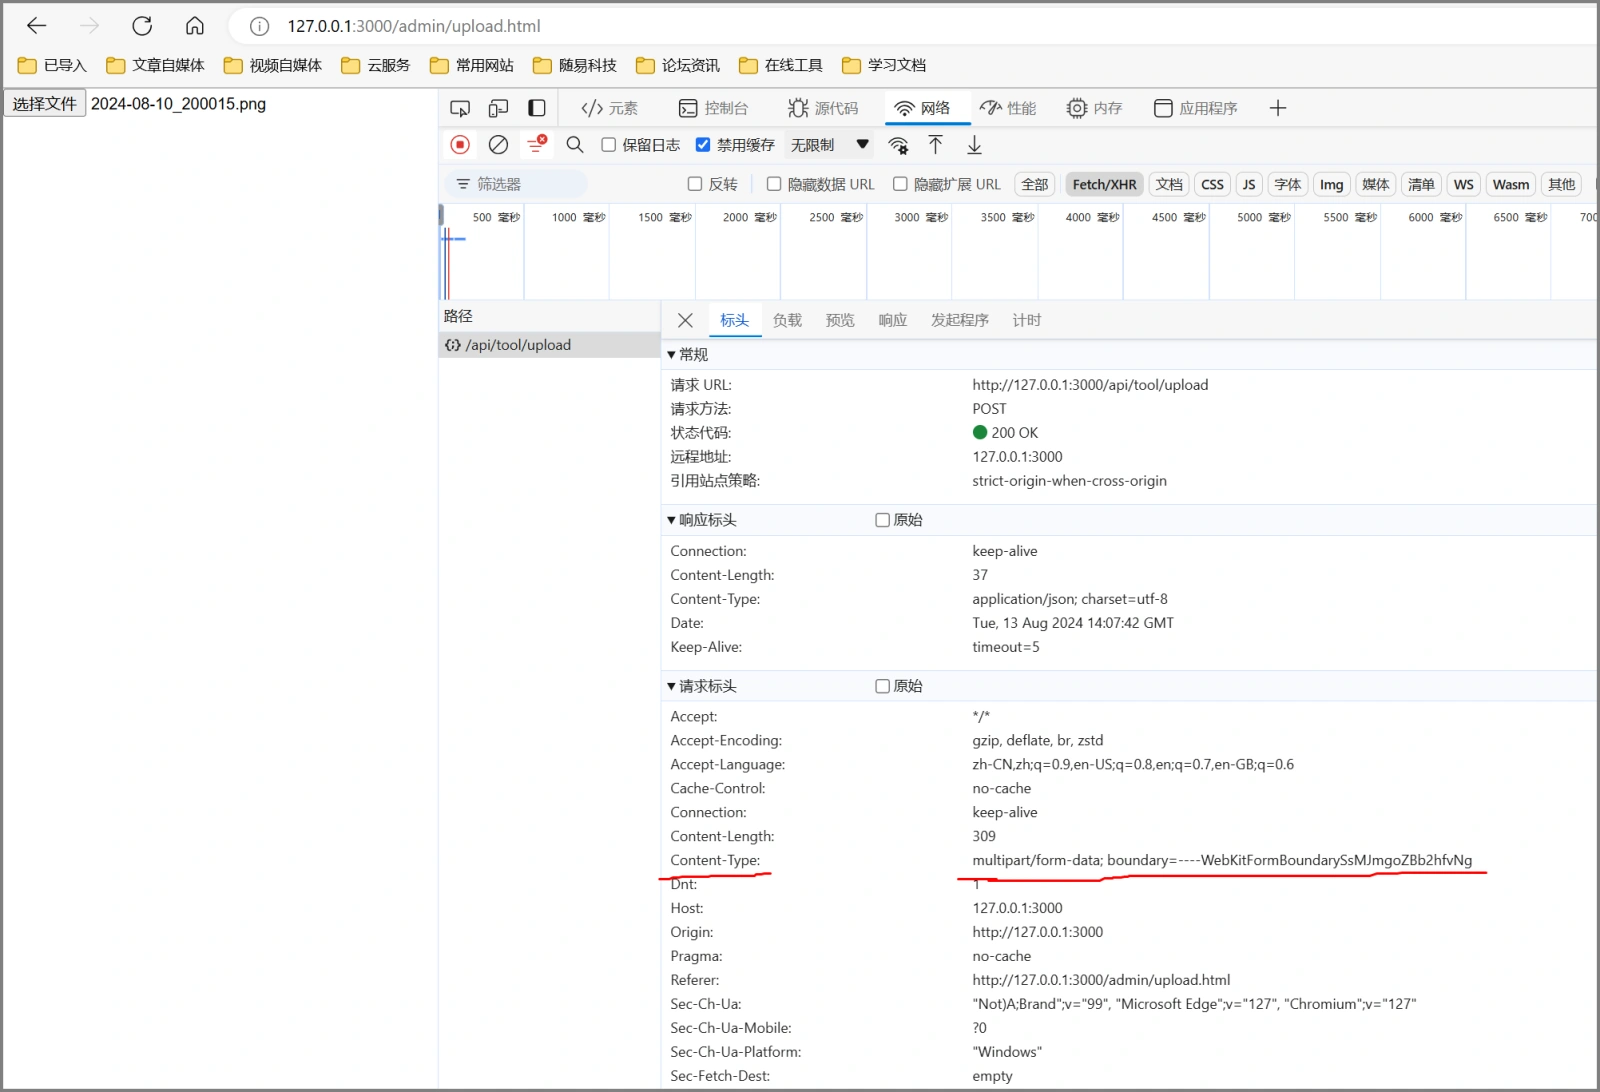Click the import HAR upload arrow
Viewport: 1600px width, 1092px height.
click(x=935, y=145)
